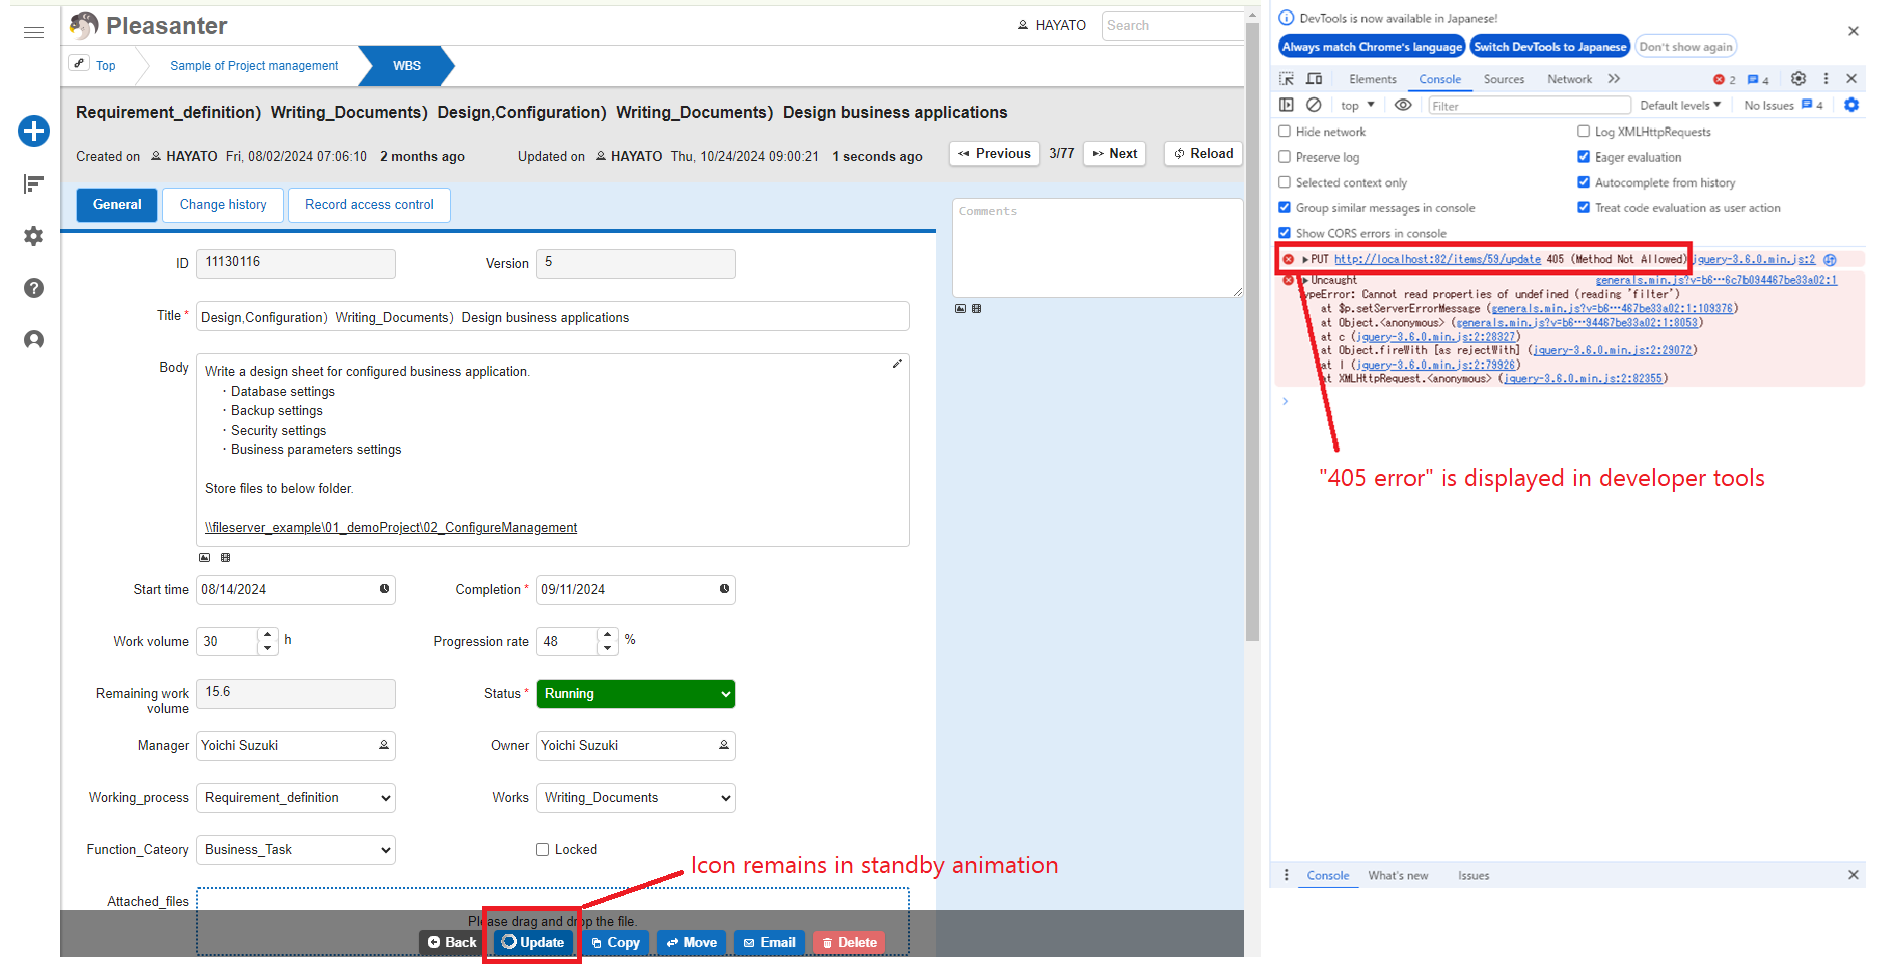Click the Reload button
This screenshot has width=1884, height=974.
(x=1203, y=154)
